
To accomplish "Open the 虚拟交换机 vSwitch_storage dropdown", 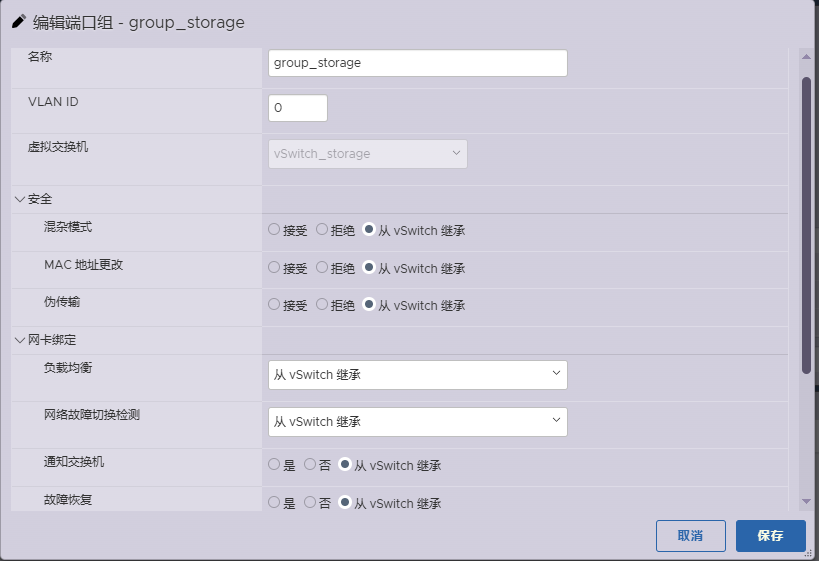I will 368,154.
